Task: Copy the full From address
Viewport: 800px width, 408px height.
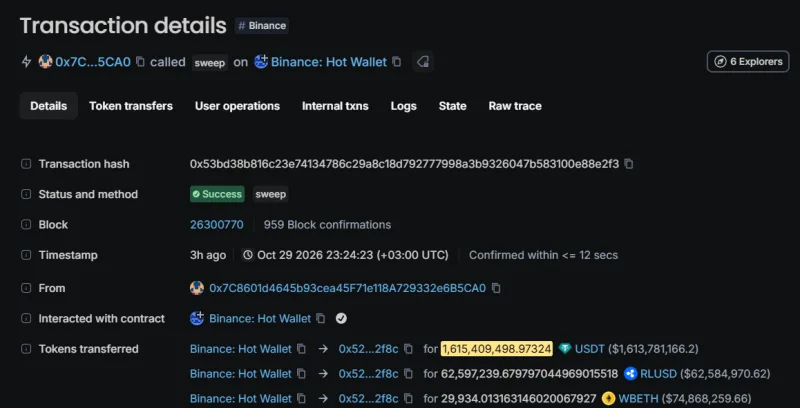Action: 496,288
